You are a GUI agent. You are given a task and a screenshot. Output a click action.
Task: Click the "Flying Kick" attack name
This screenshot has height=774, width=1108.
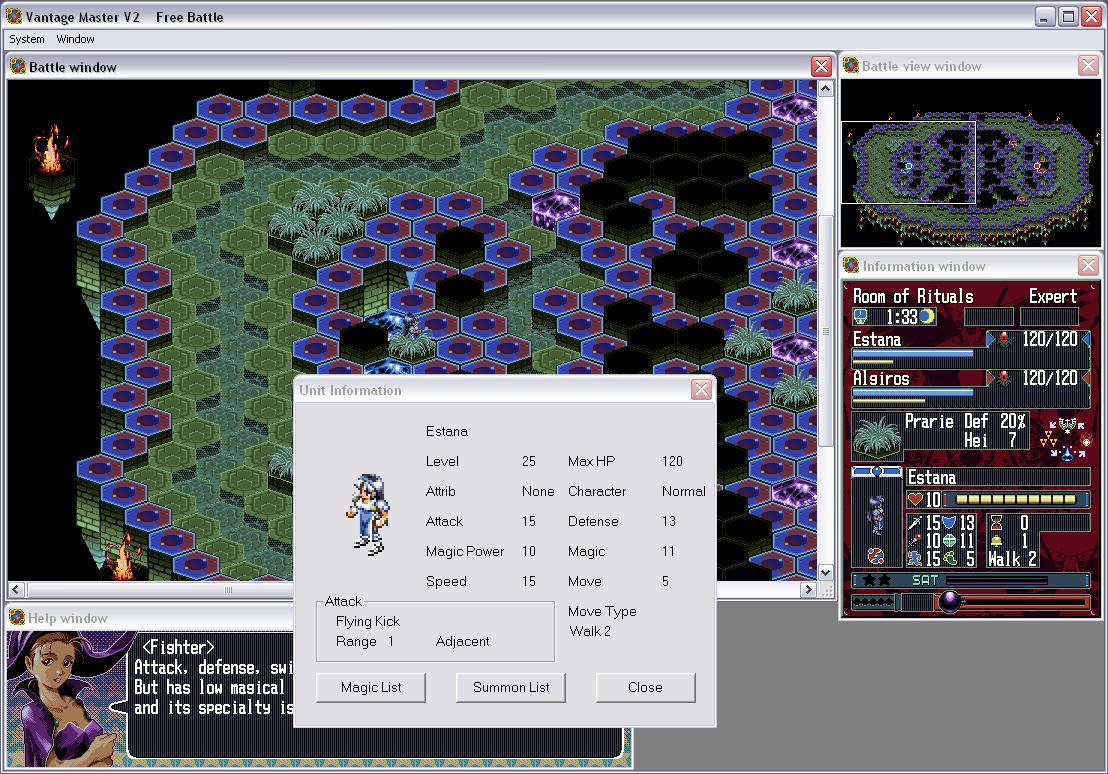pyautogui.click(x=367, y=621)
